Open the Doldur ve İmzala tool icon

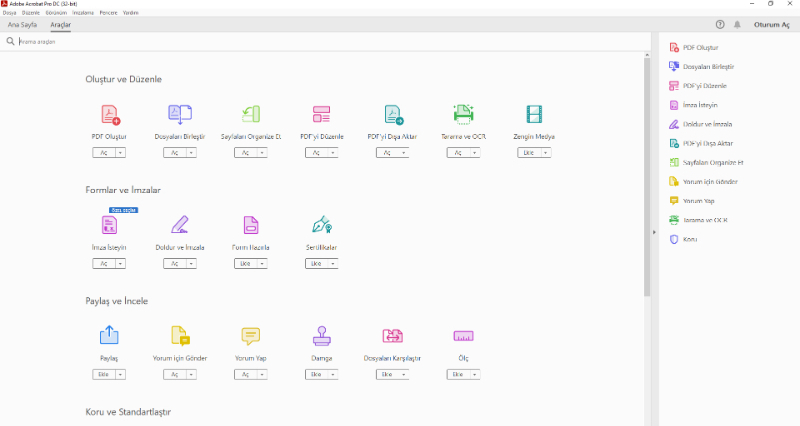tap(180, 225)
